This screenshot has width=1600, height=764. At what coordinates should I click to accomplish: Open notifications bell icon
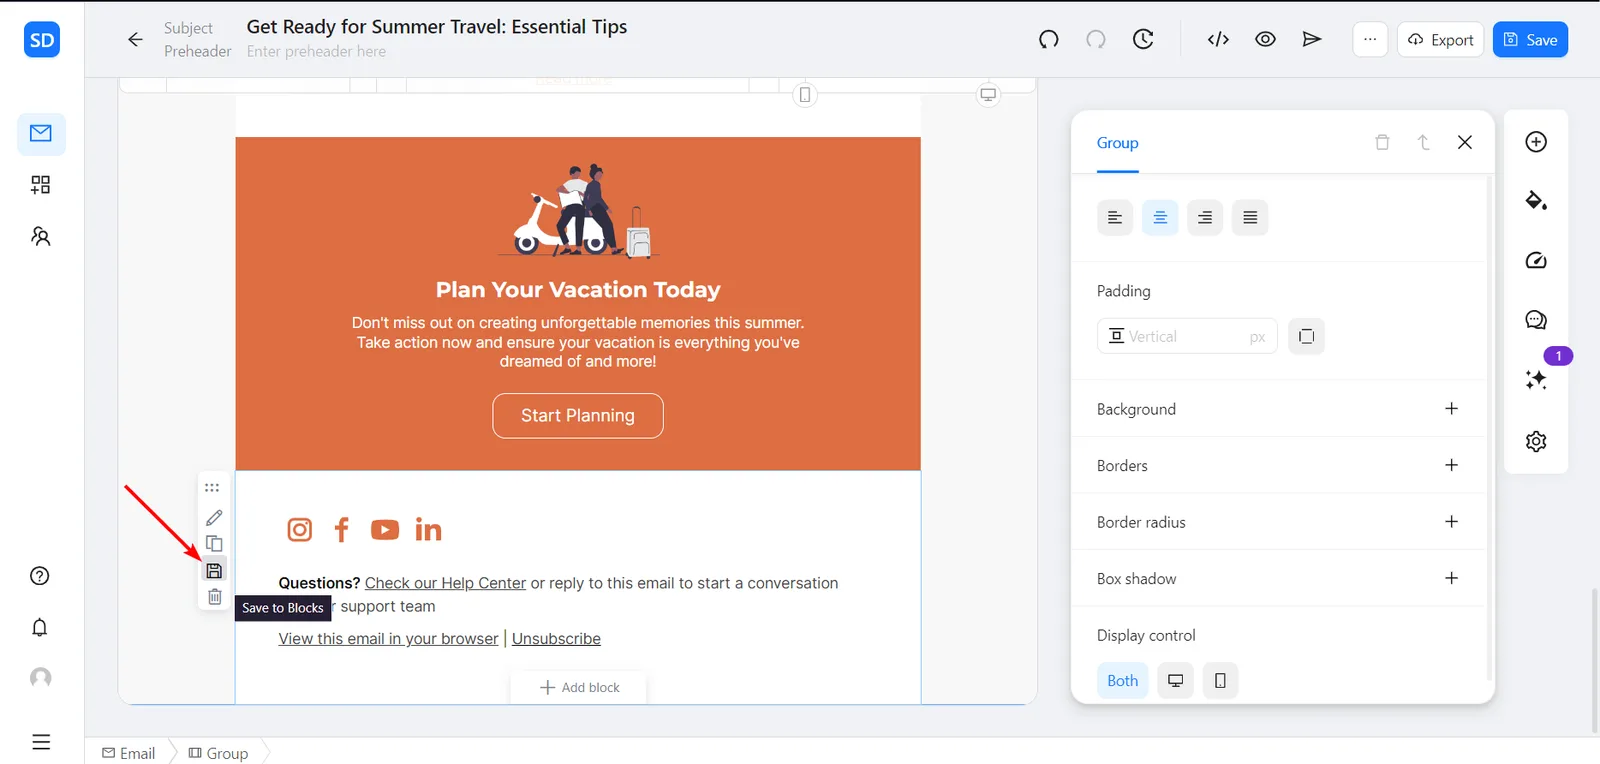pos(40,627)
